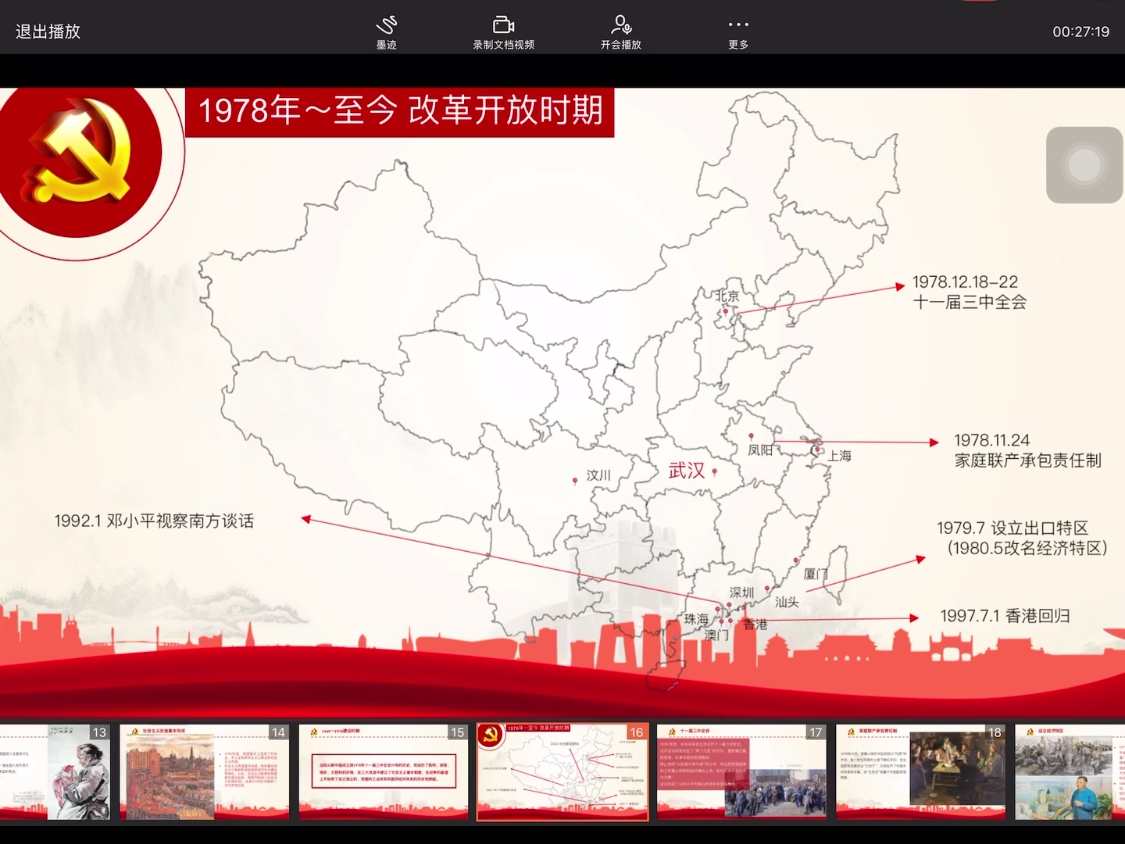Click the 北京 map pin marker
Screen dimensions: 1125x844
point(727,313)
